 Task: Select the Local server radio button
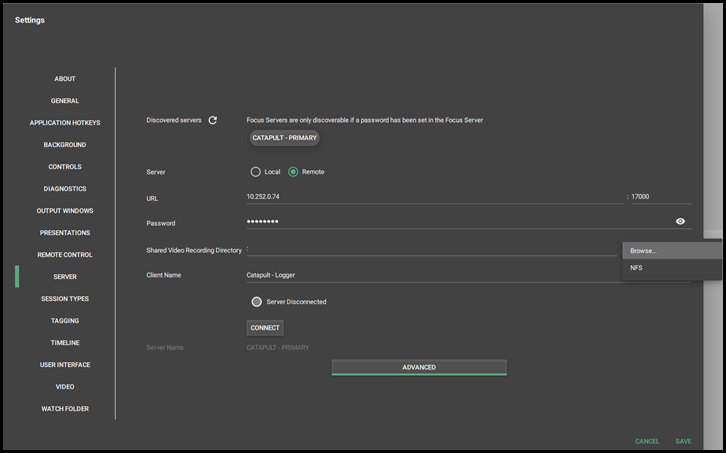click(x=255, y=172)
